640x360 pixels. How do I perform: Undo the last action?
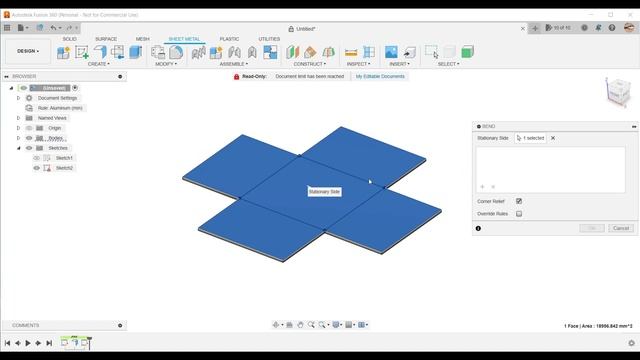pos(53,28)
